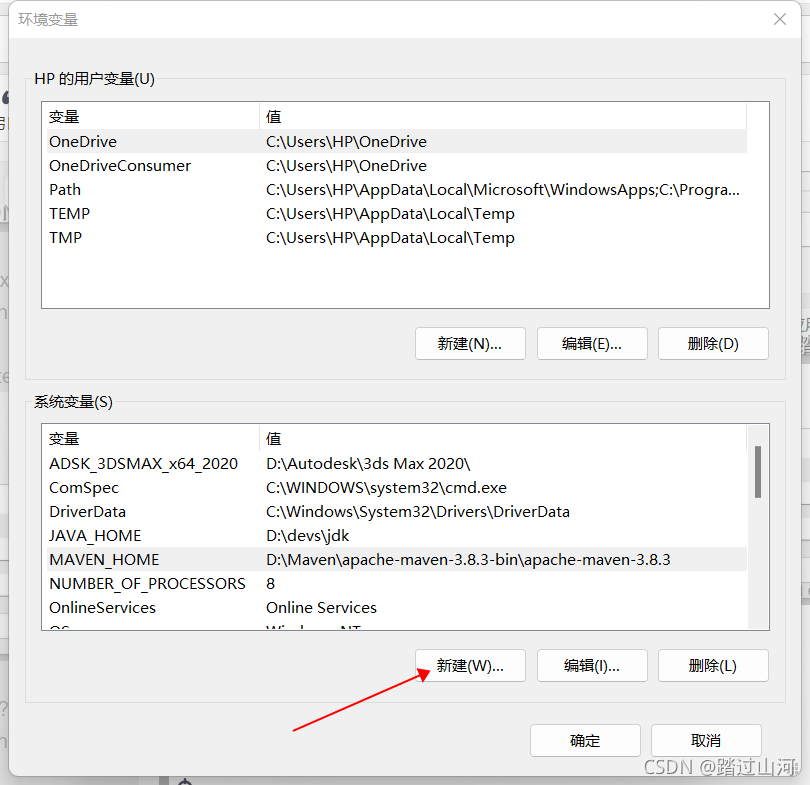This screenshot has width=810, height=785.
Task: Click 新建(N)... under user variables
Action: tap(470, 343)
